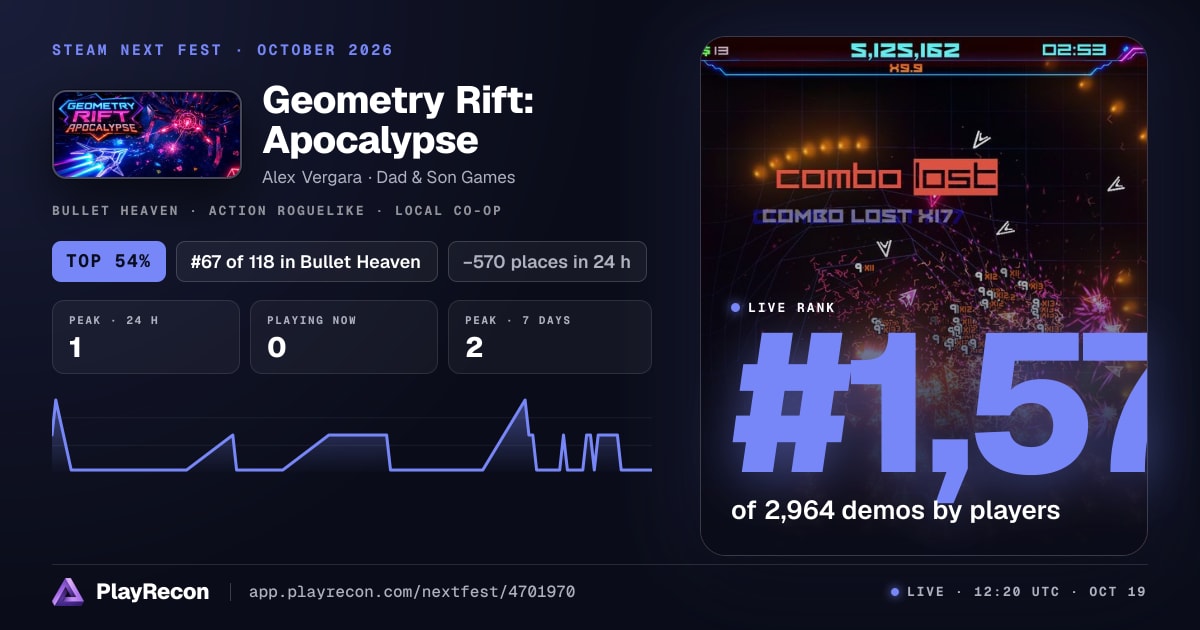This screenshot has width=1200, height=630.
Task: Click the BULLET HEAVEN · ACTION ROGUELIKE · LOCAL CO-OP tags
Action: (277, 211)
